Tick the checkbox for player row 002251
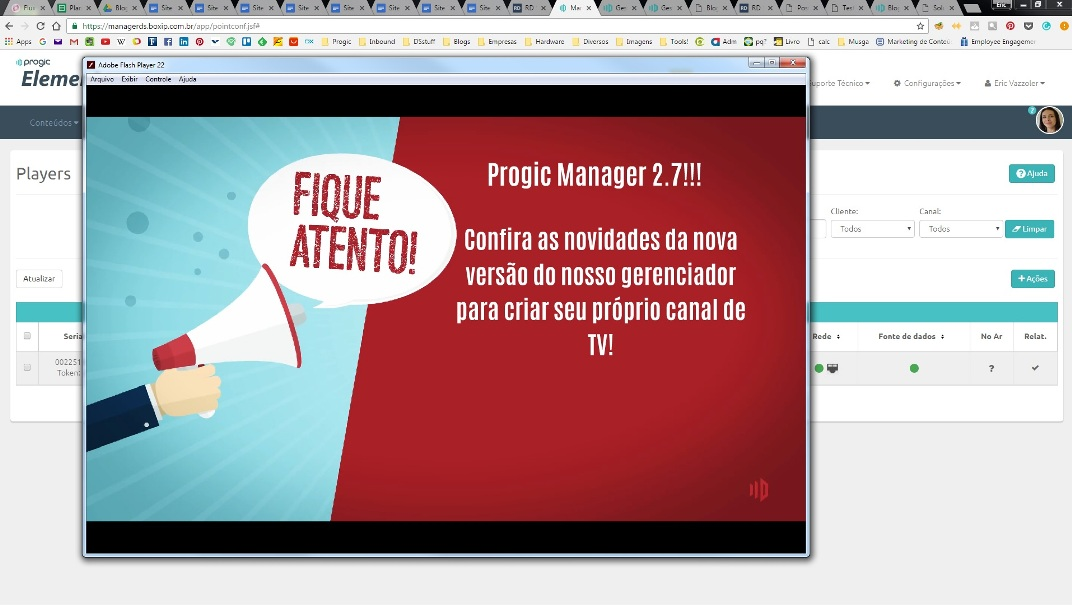This screenshot has height=605, width=1072. tap(27, 368)
